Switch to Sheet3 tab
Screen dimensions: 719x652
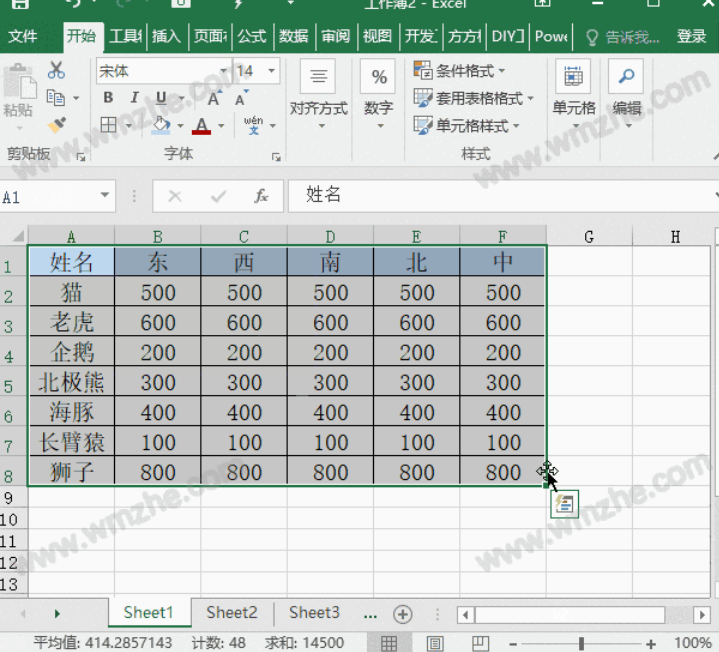coord(314,613)
